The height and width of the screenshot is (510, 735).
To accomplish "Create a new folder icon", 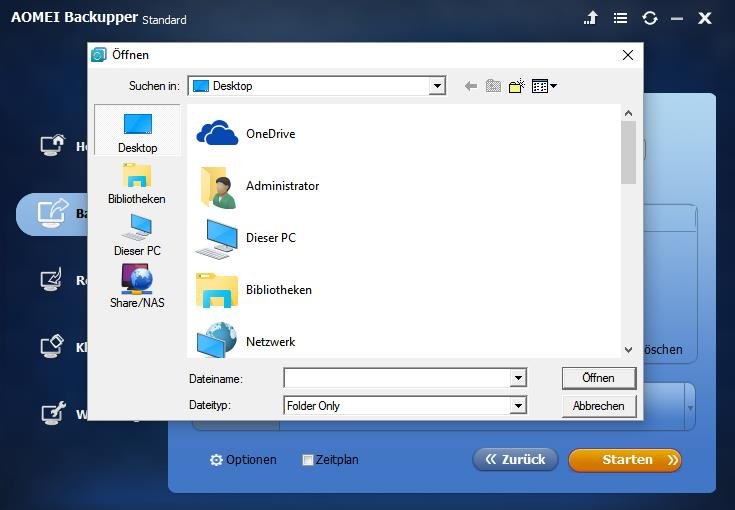I will pyautogui.click(x=517, y=86).
